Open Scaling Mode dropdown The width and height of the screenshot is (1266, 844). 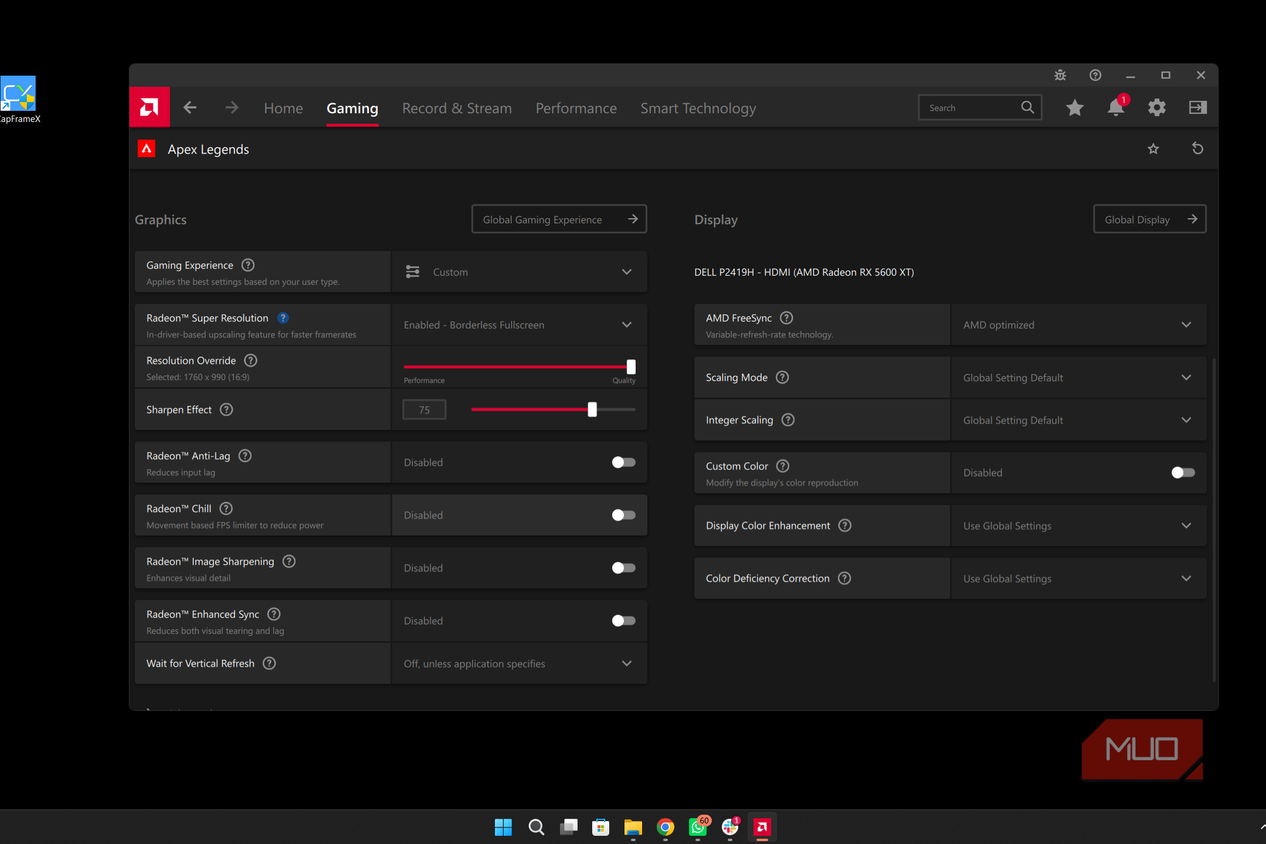1078,378
